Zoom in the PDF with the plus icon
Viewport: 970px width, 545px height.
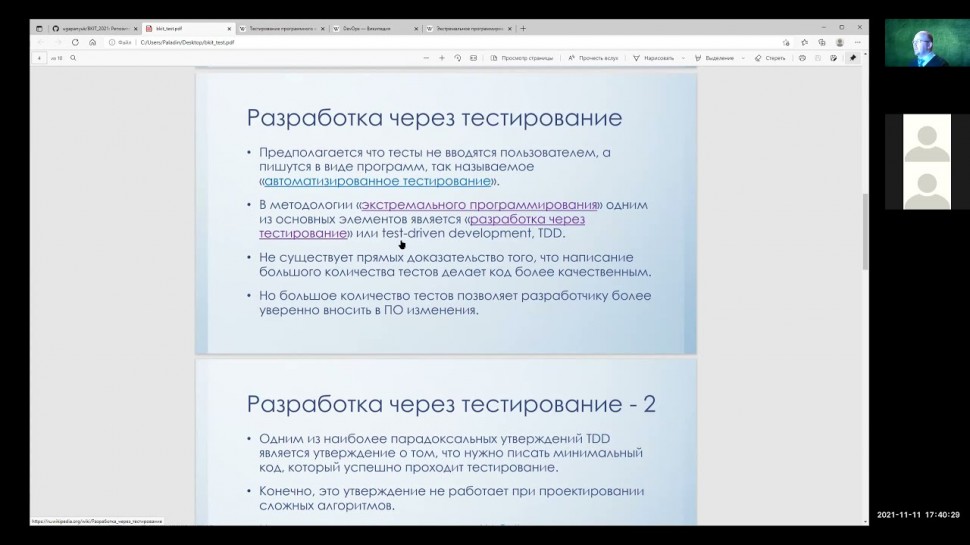tap(442, 58)
